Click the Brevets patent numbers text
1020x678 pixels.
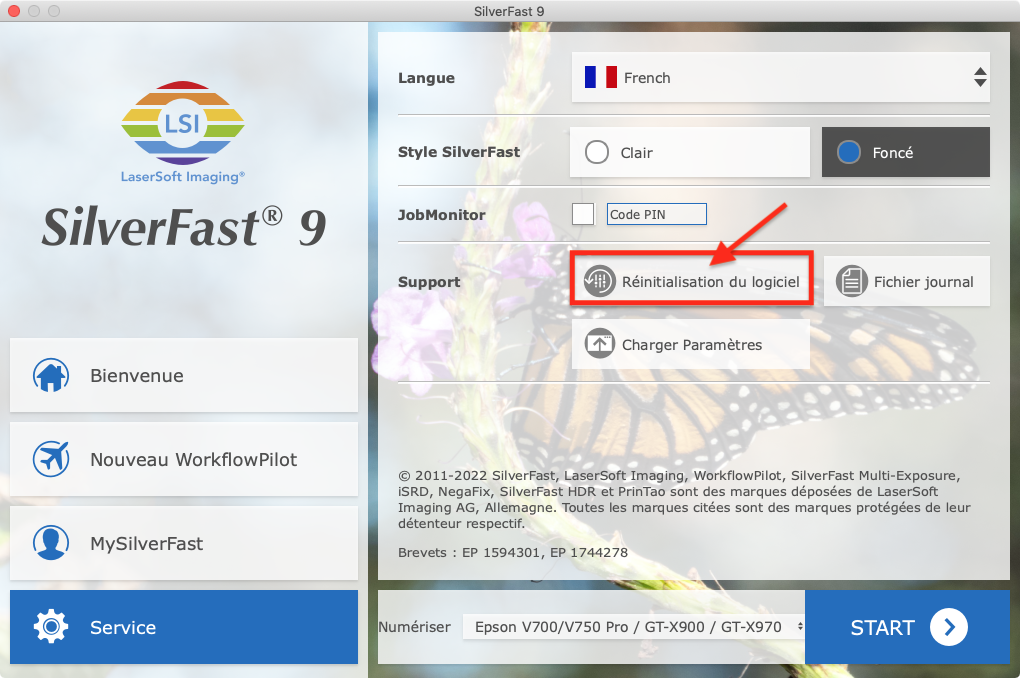pos(513,552)
